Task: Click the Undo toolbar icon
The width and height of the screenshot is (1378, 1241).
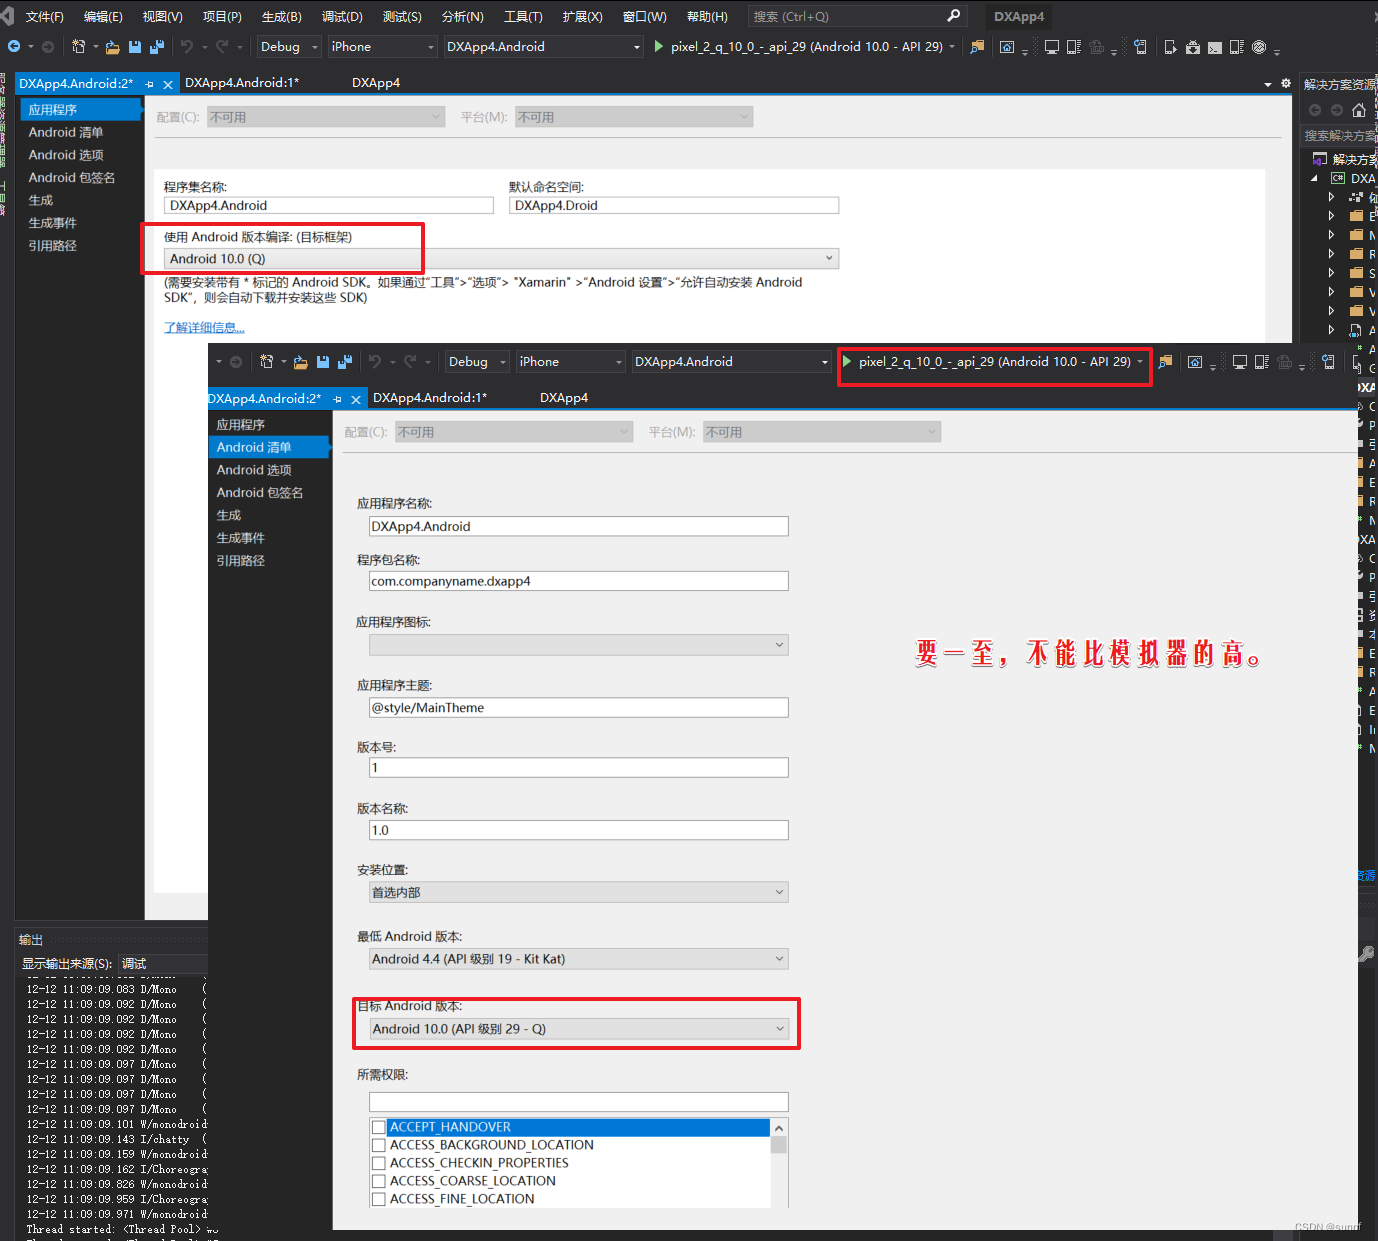Action: (186, 46)
